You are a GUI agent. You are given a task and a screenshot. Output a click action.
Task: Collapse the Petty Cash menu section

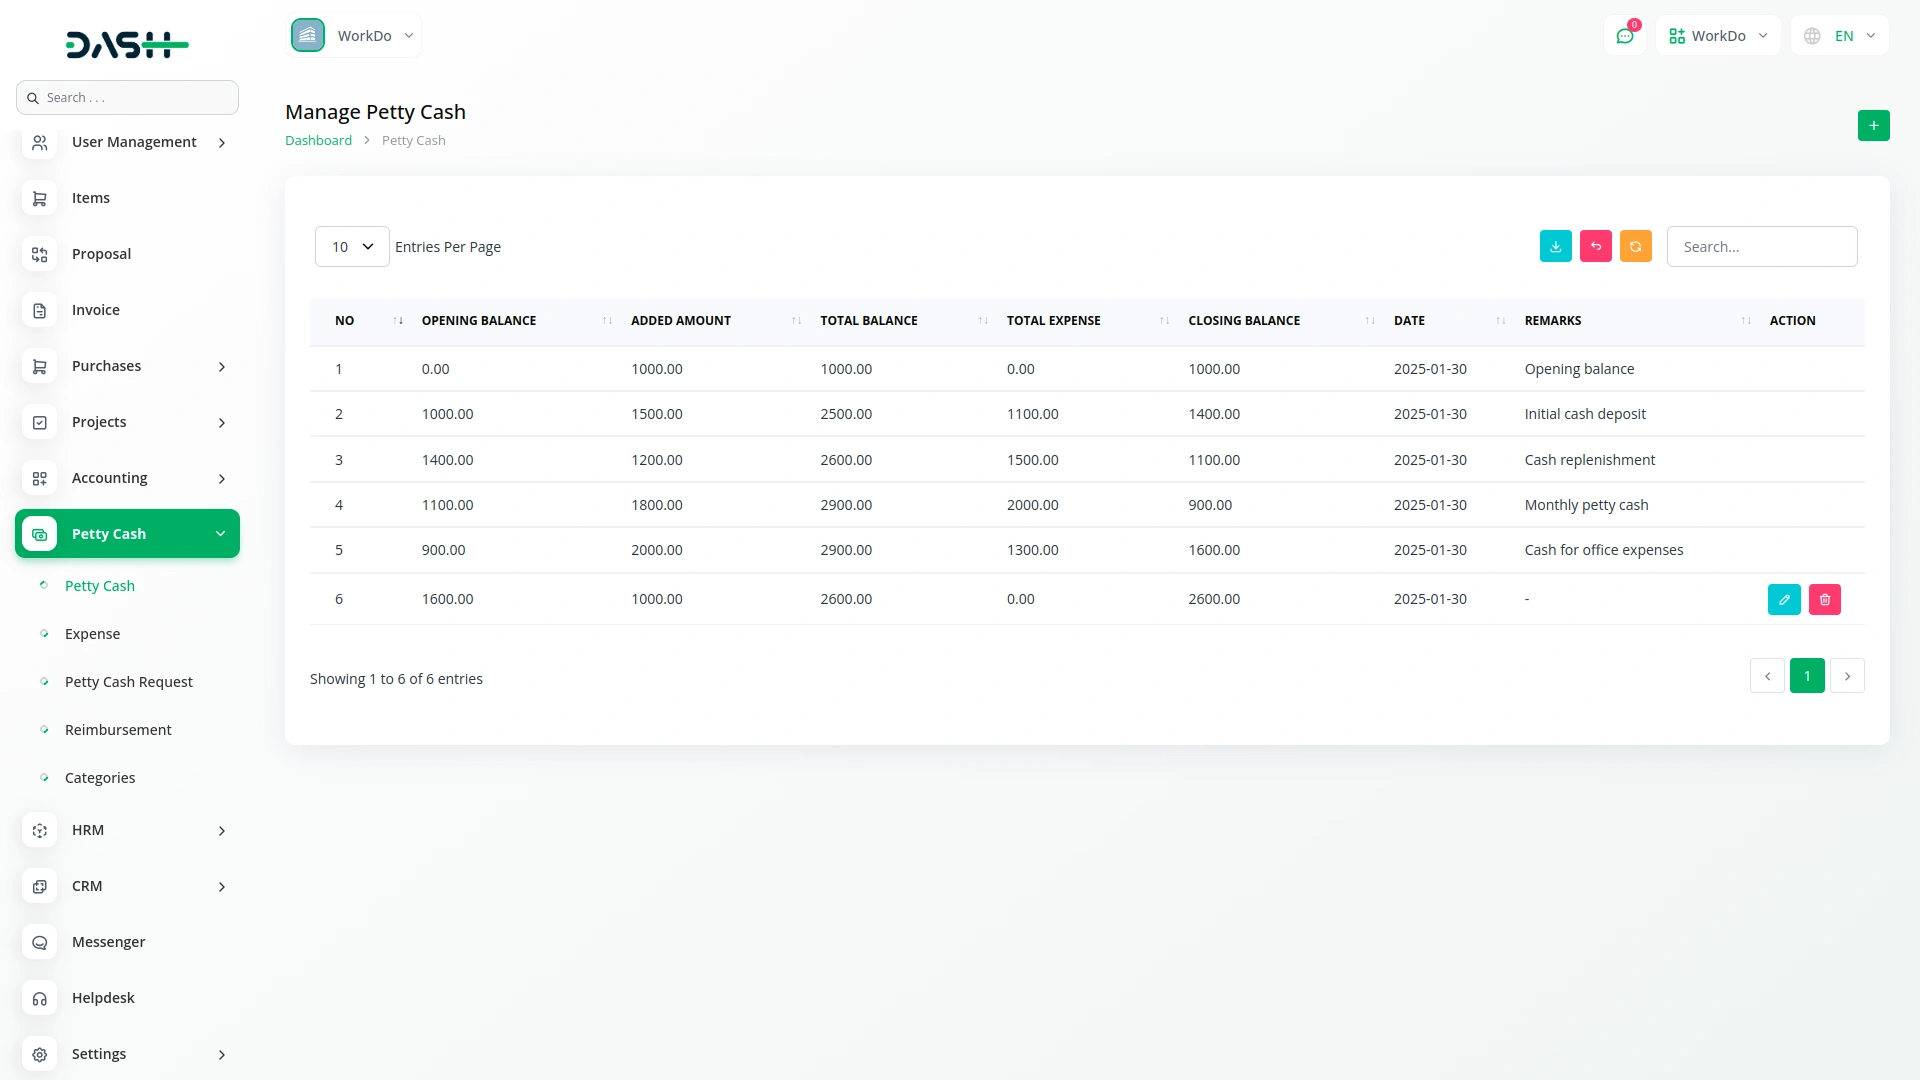[x=127, y=533]
